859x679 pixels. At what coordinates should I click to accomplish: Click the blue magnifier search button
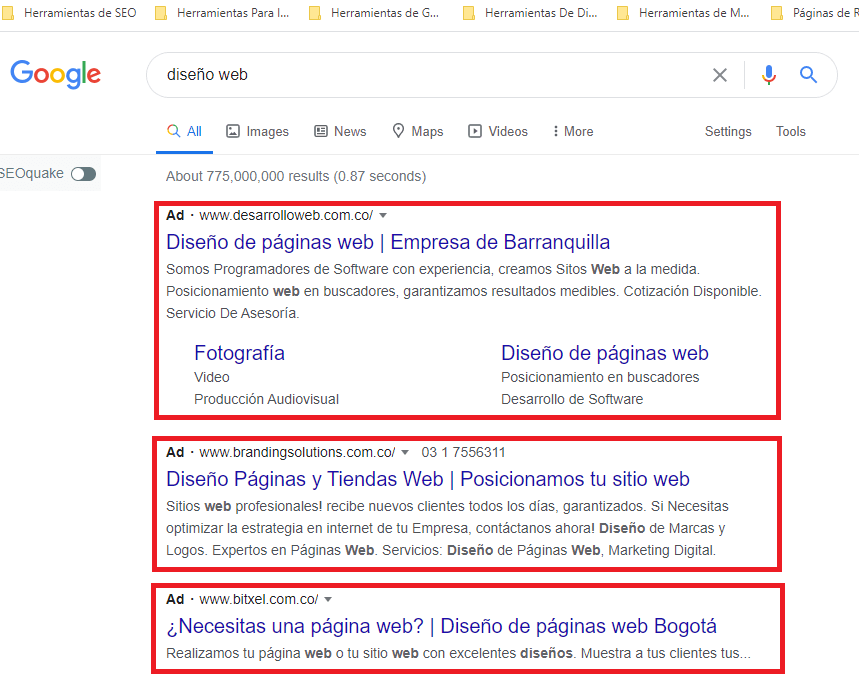pyautogui.click(x=809, y=75)
